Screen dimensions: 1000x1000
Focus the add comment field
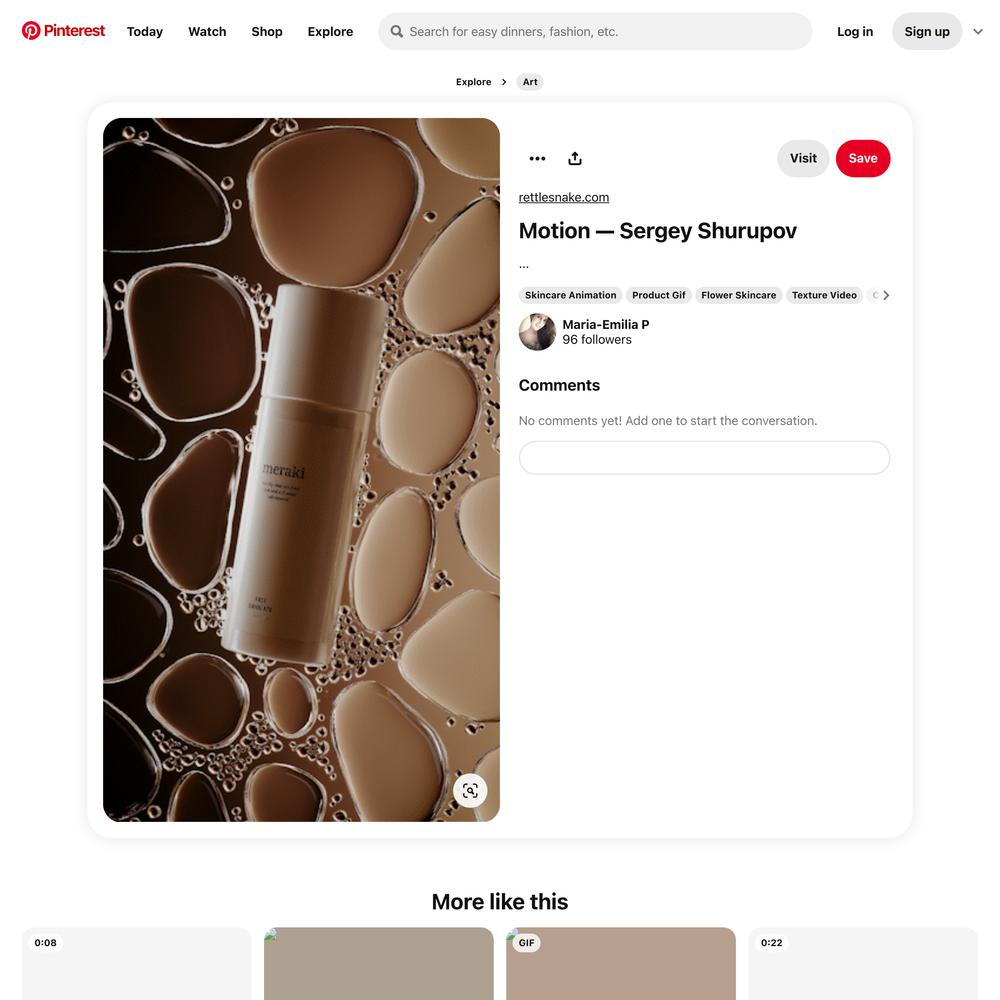[x=704, y=458]
